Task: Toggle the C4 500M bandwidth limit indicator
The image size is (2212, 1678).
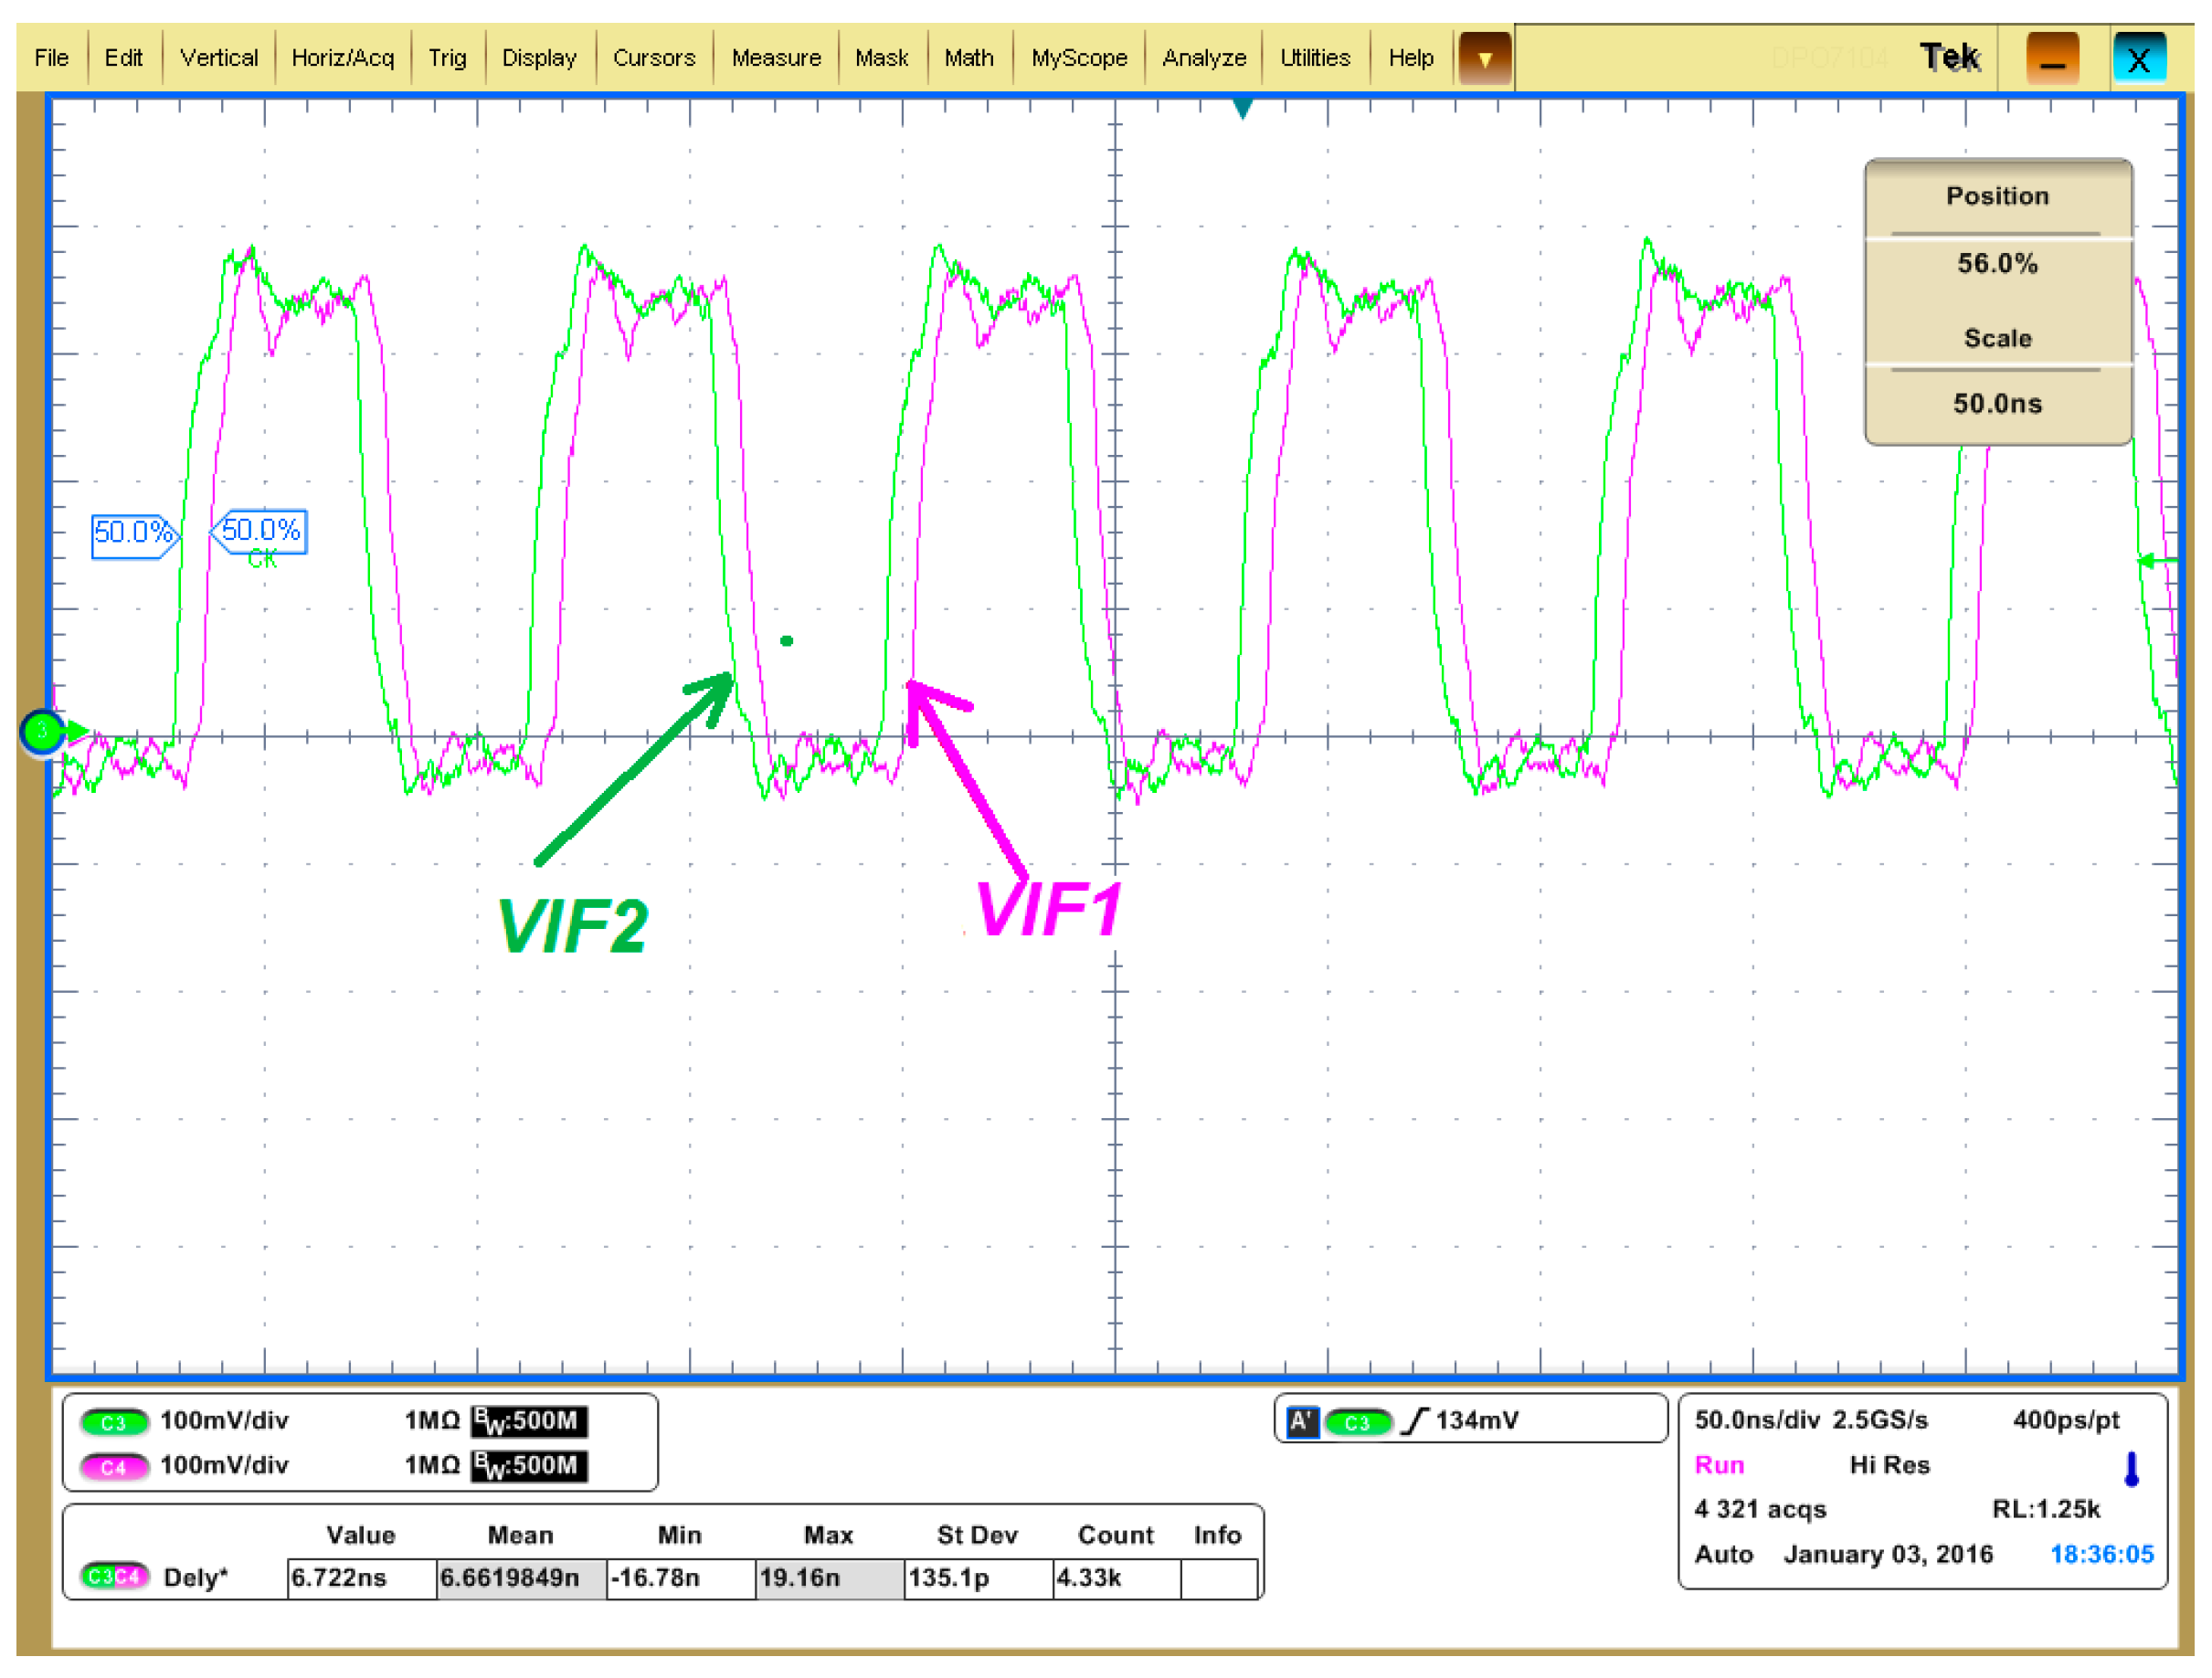Action: [x=529, y=1466]
